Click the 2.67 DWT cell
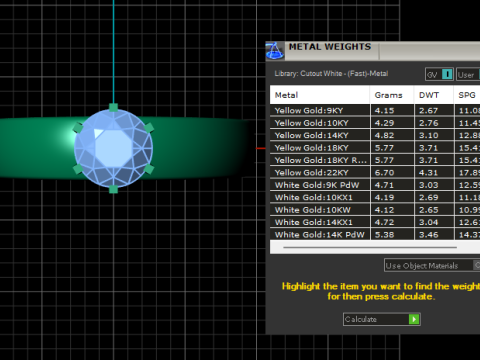The width and height of the screenshot is (480, 360). (434, 110)
